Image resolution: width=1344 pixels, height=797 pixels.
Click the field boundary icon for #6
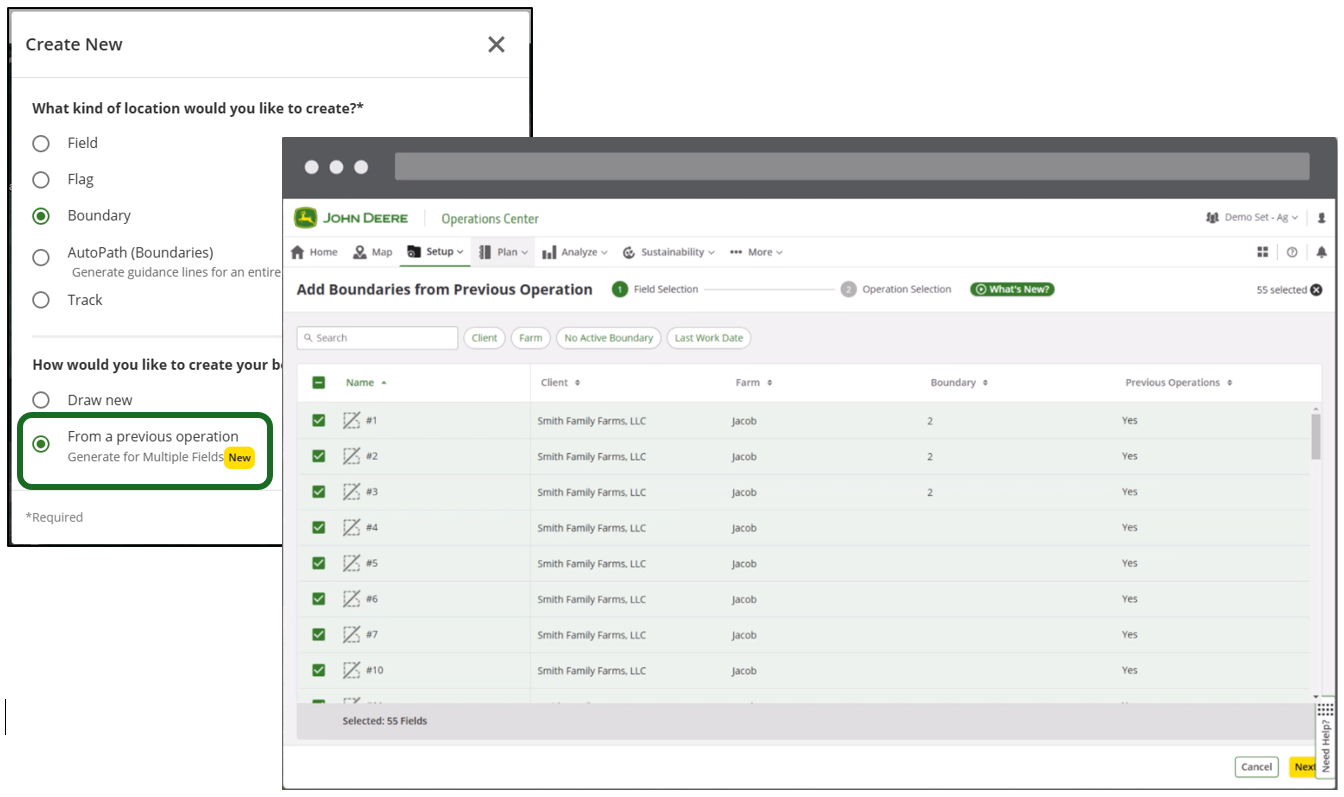351,599
